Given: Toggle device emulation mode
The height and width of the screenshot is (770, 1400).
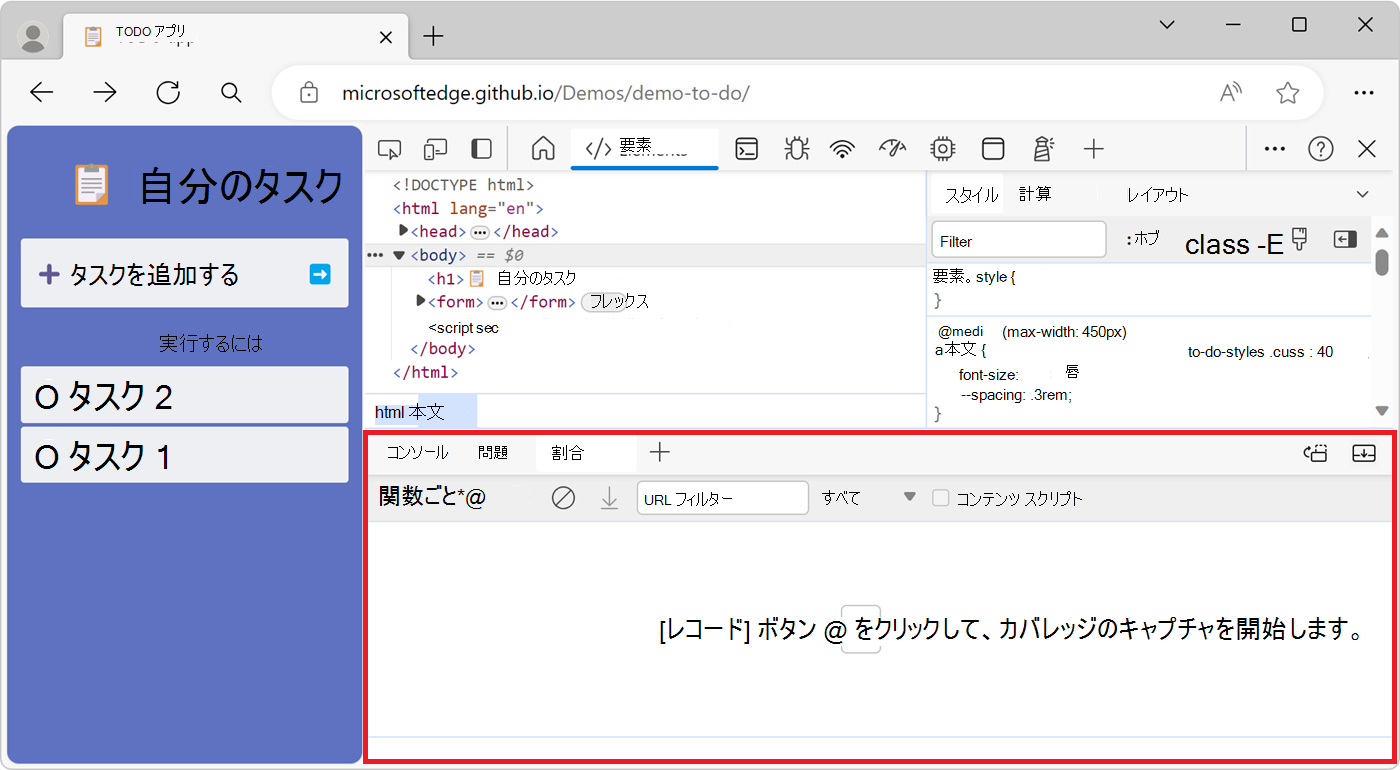Looking at the screenshot, I should click(435, 148).
